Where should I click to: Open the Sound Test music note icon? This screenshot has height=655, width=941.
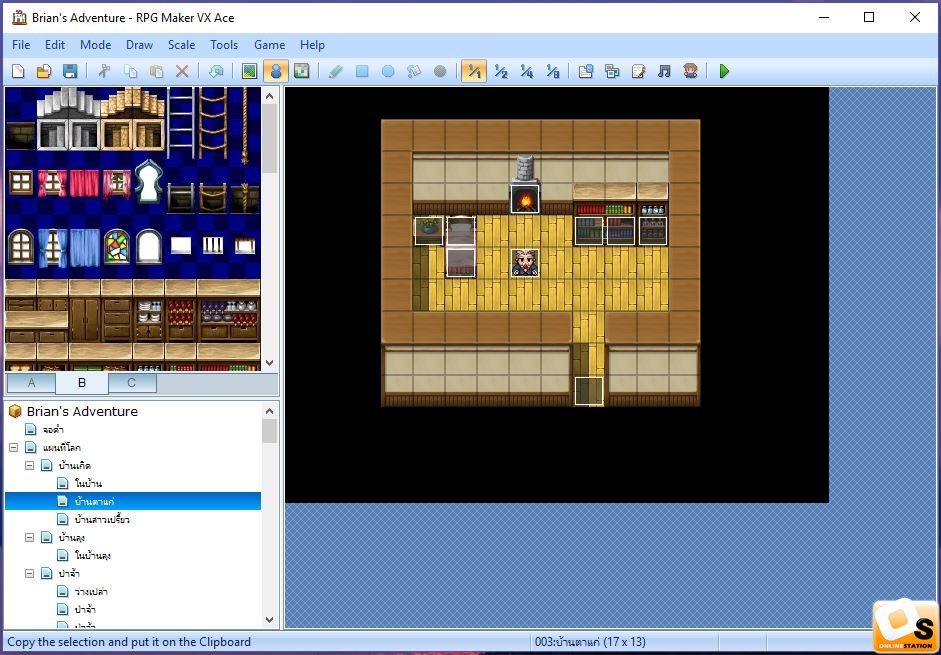664,71
